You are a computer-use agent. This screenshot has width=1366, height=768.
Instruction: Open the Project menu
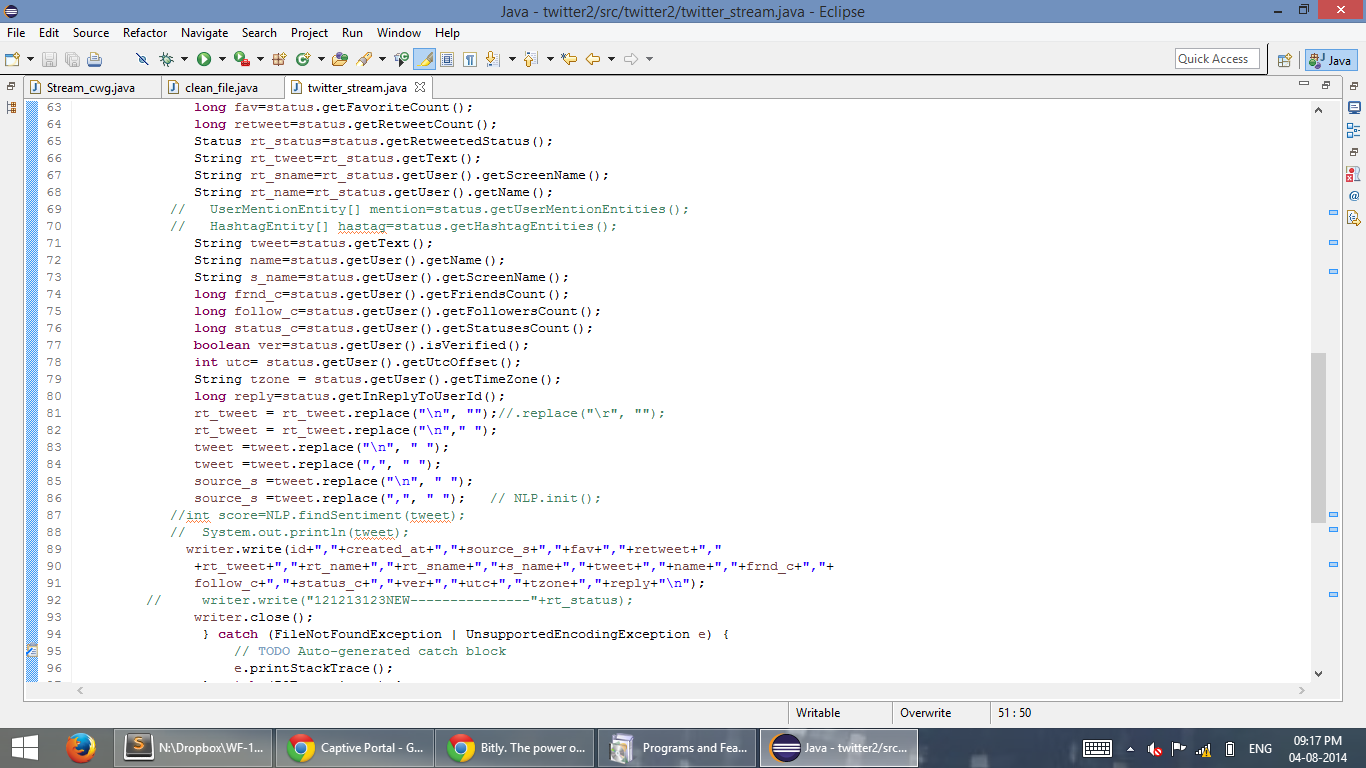[309, 33]
